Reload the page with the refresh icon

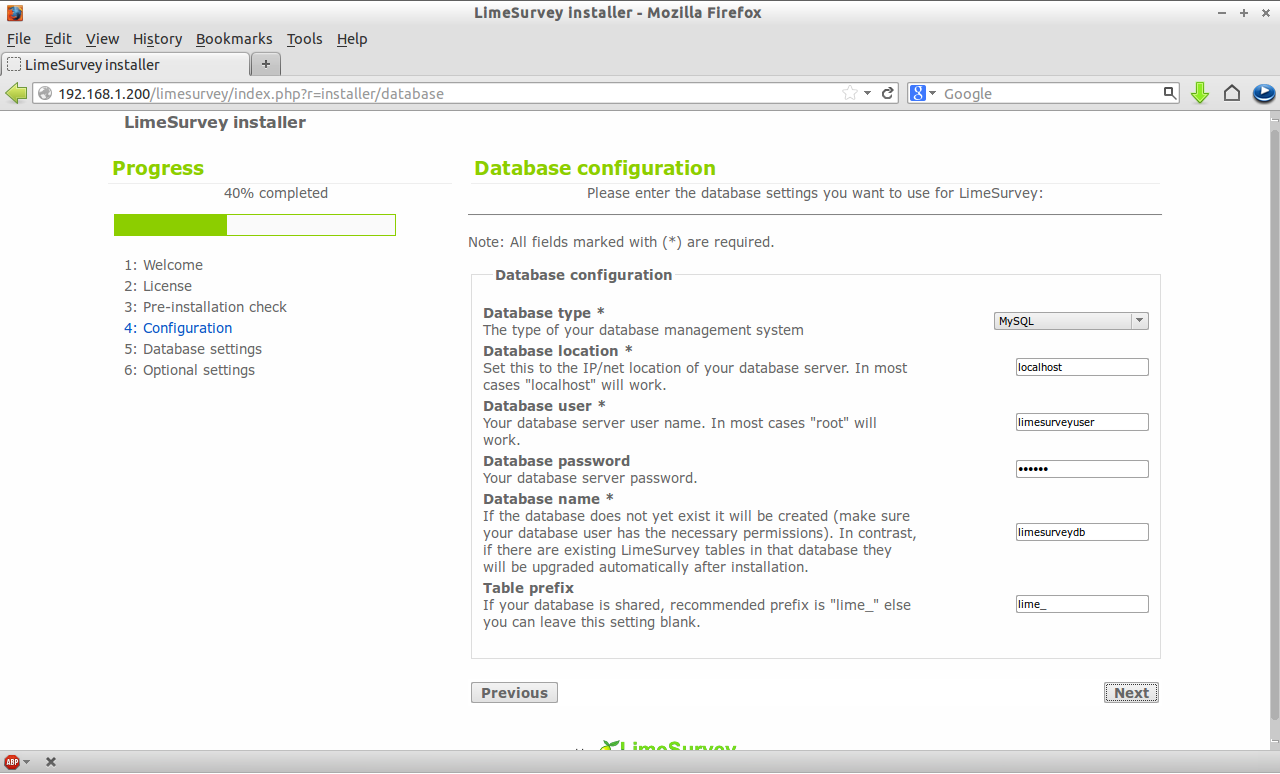click(887, 93)
